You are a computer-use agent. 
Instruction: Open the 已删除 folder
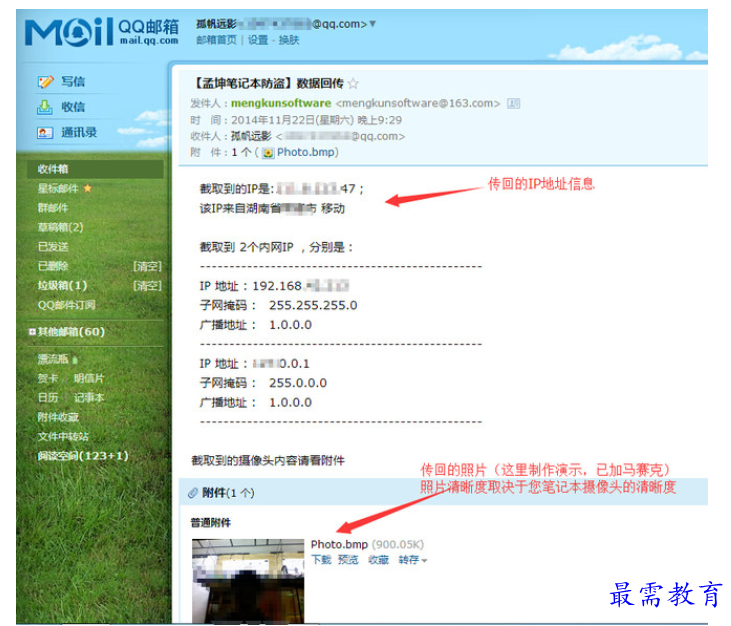[53, 266]
